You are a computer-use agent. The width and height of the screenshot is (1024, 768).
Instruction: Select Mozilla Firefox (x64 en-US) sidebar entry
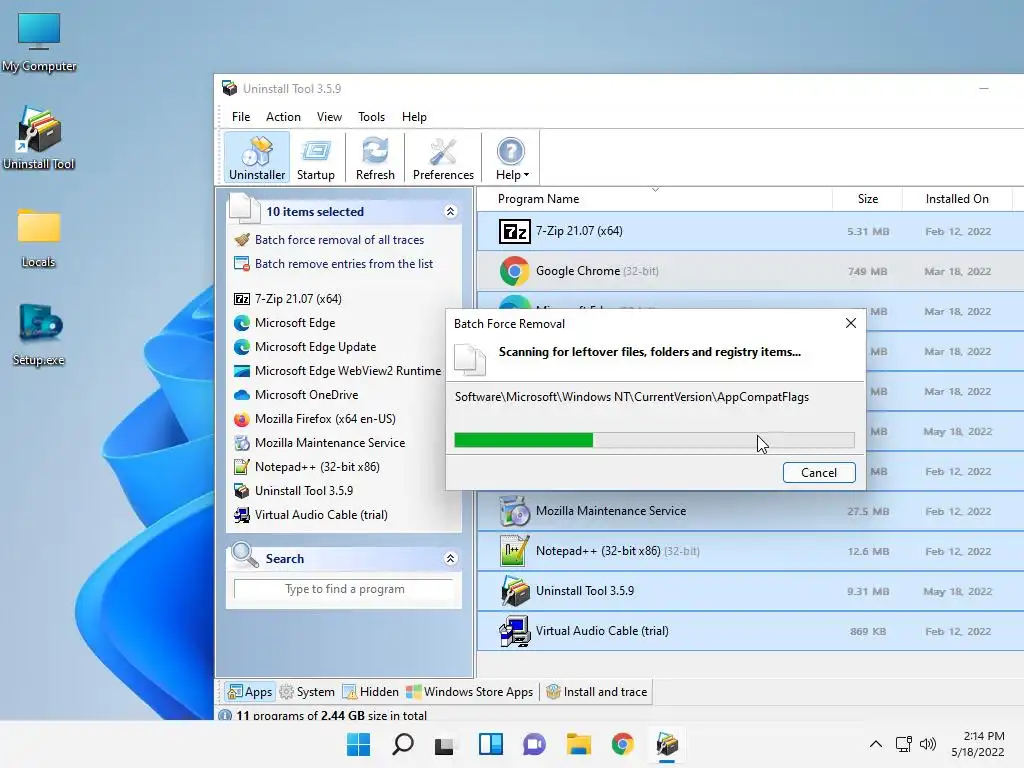315,419
